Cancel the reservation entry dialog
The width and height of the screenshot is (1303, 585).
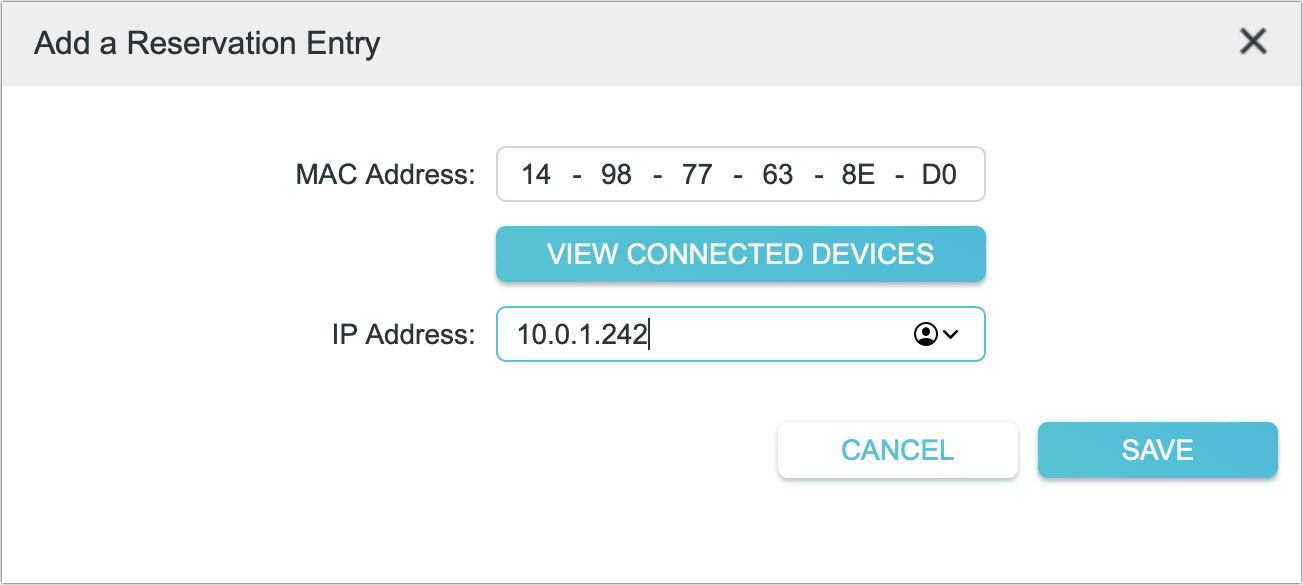897,450
